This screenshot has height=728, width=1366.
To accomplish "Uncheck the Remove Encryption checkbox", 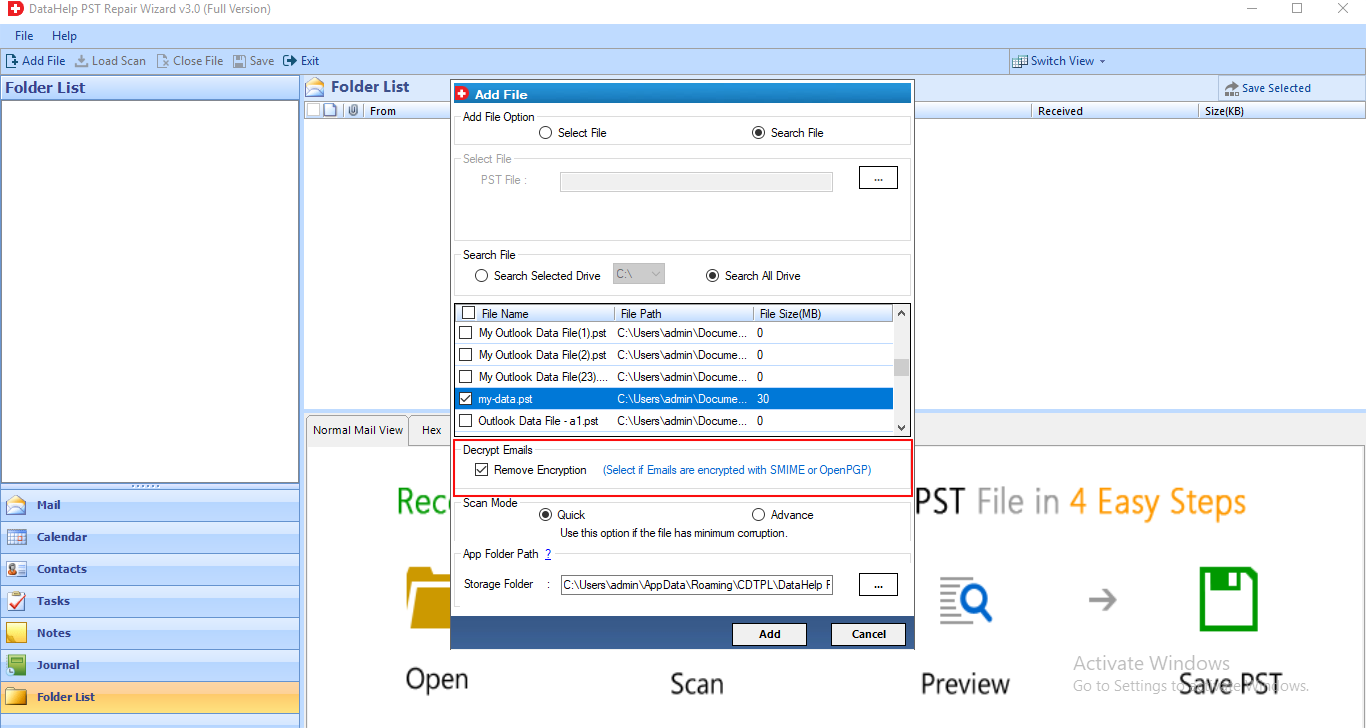I will [x=482, y=470].
